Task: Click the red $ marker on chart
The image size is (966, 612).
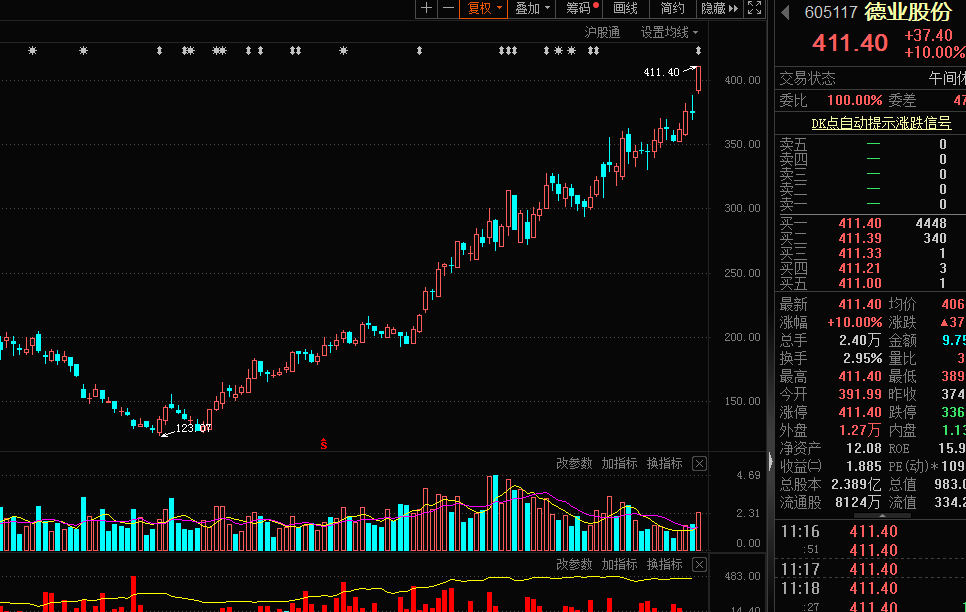Action: [323, 443]
